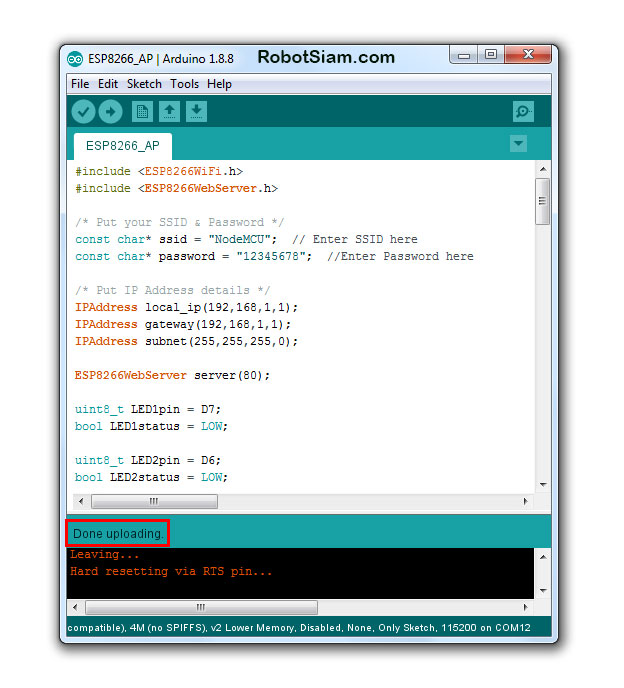Screen dimensions: 624x688
Task: Click the "Leaving..." console line
Action: tap(104, 554)
